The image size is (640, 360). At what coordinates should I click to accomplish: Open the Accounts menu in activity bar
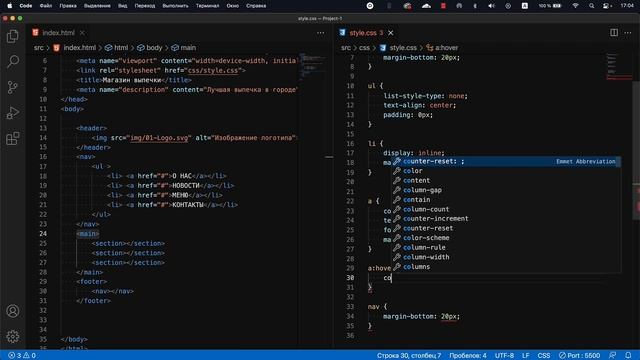click(x=13, y=311)
